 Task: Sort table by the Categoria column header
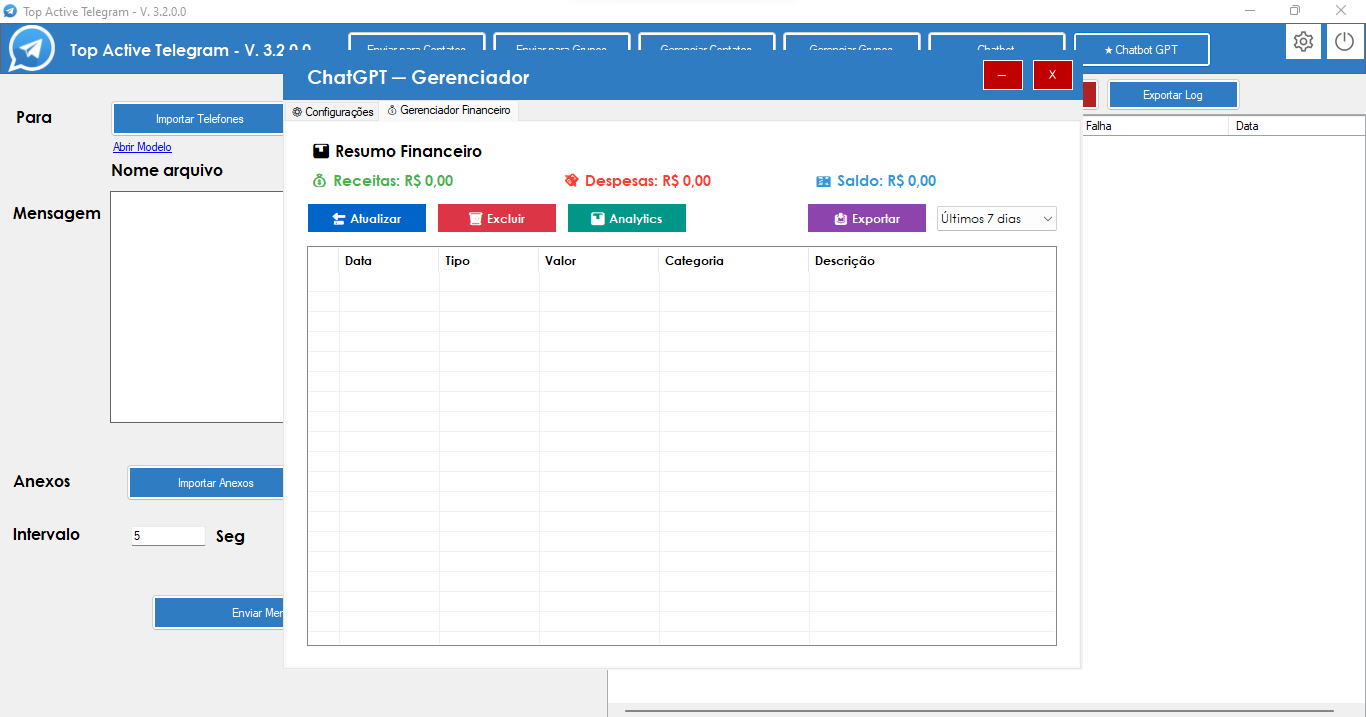pyautogui.click(x=694, y=261)
